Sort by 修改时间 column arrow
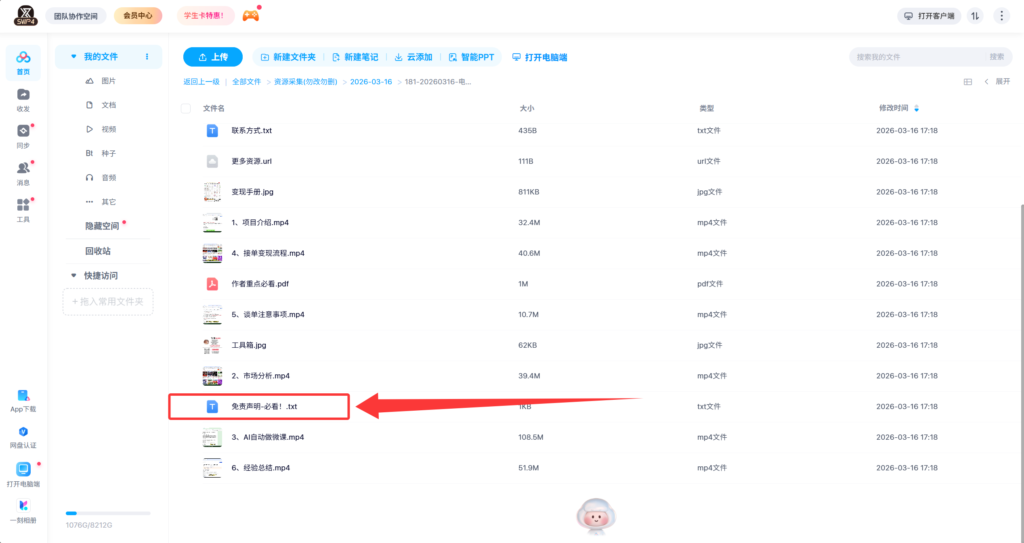The height and width of the screenshot is (543, 1024). pos(917,107)
